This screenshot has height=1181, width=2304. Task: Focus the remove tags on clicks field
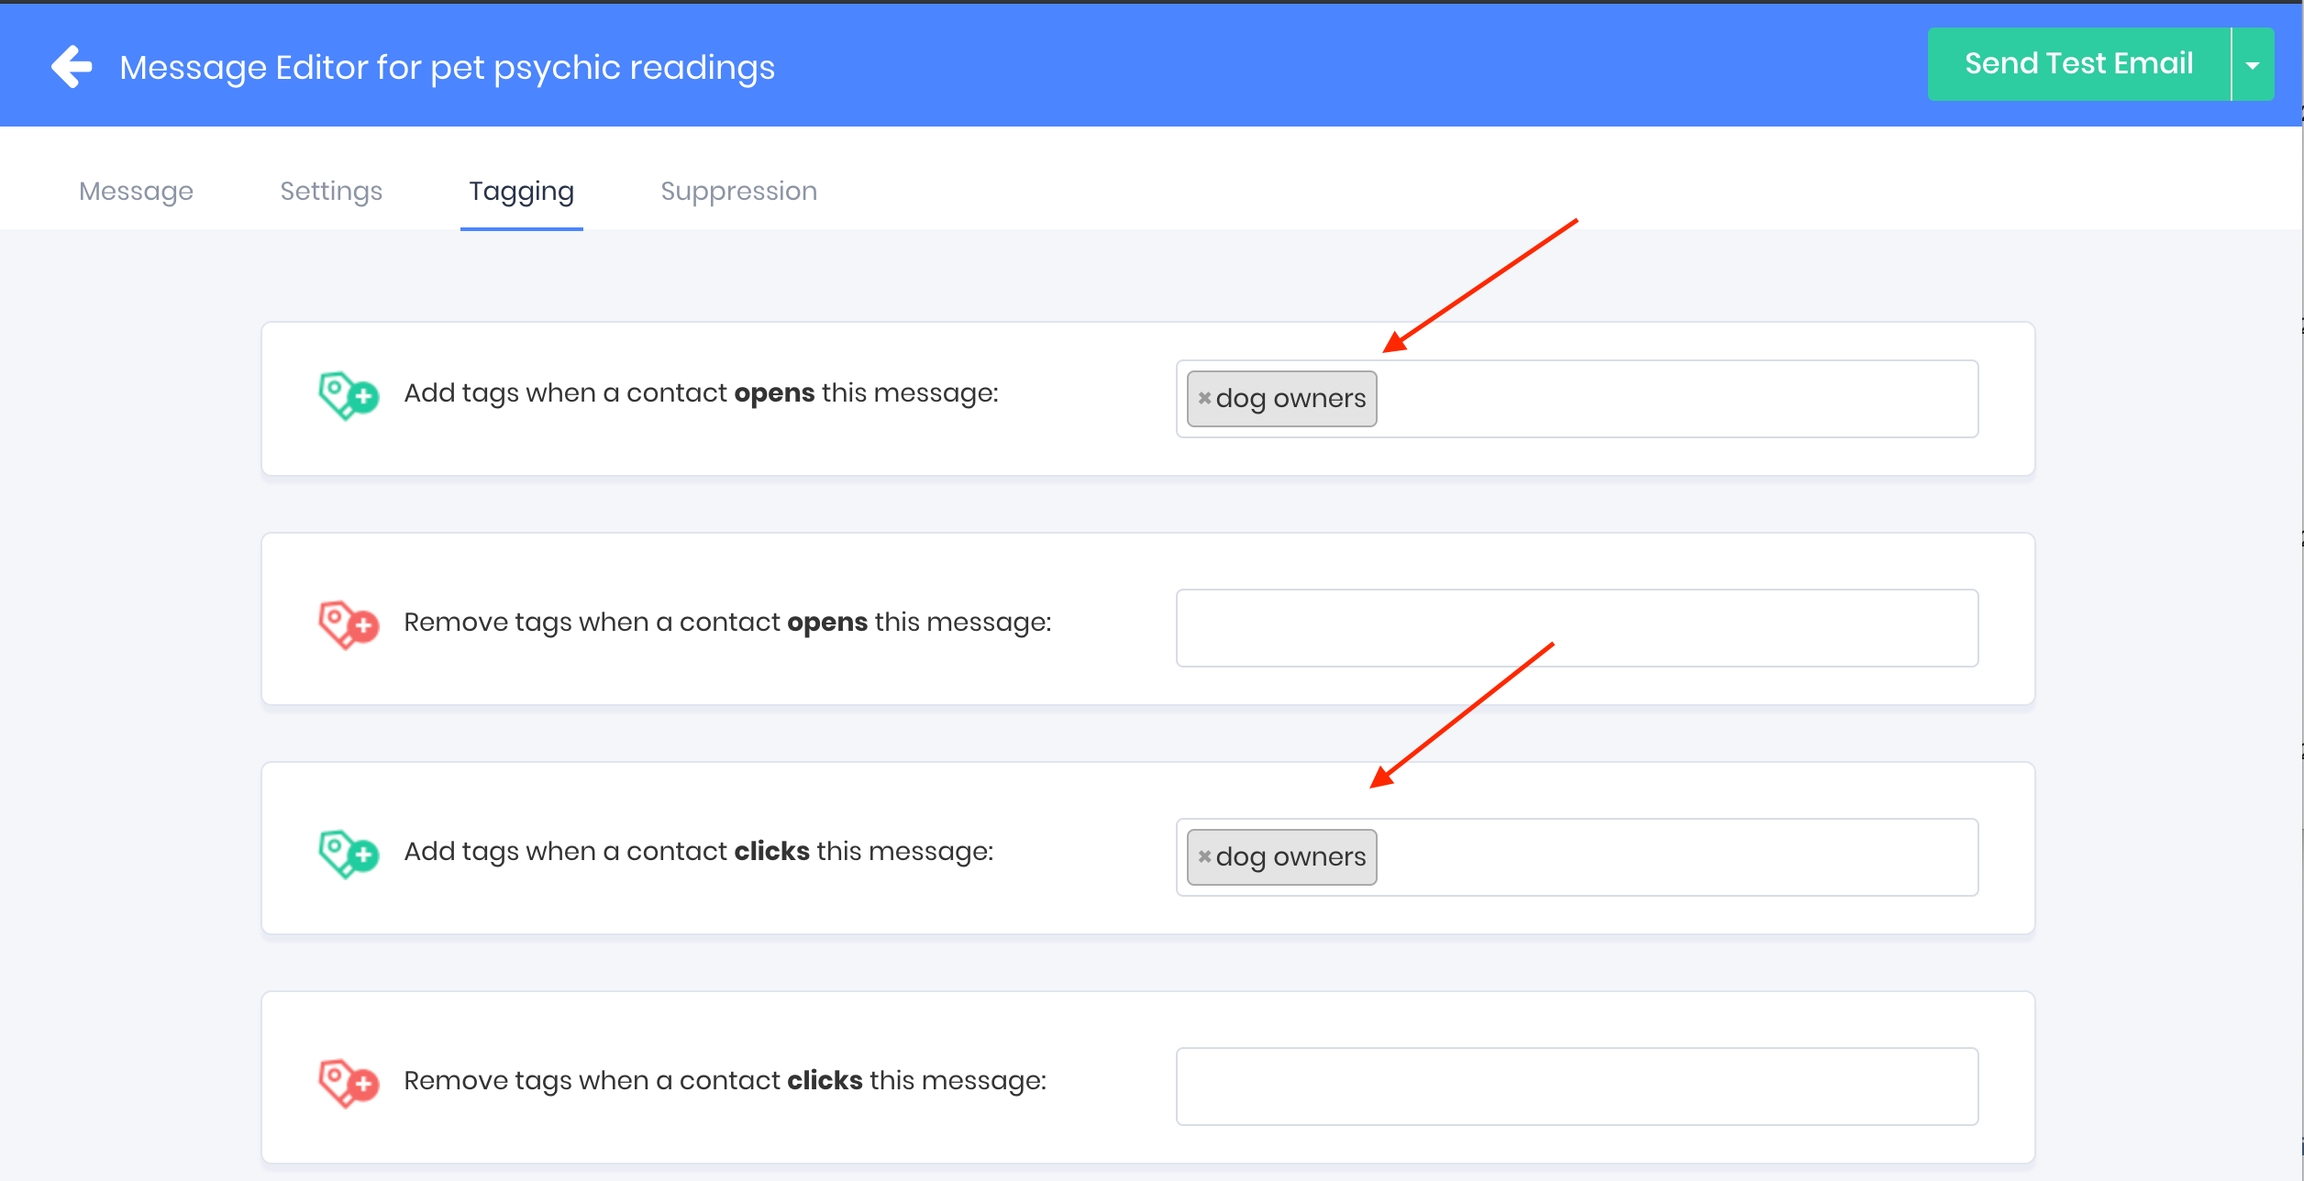pyautogui.click(x=1576, y=1086)
